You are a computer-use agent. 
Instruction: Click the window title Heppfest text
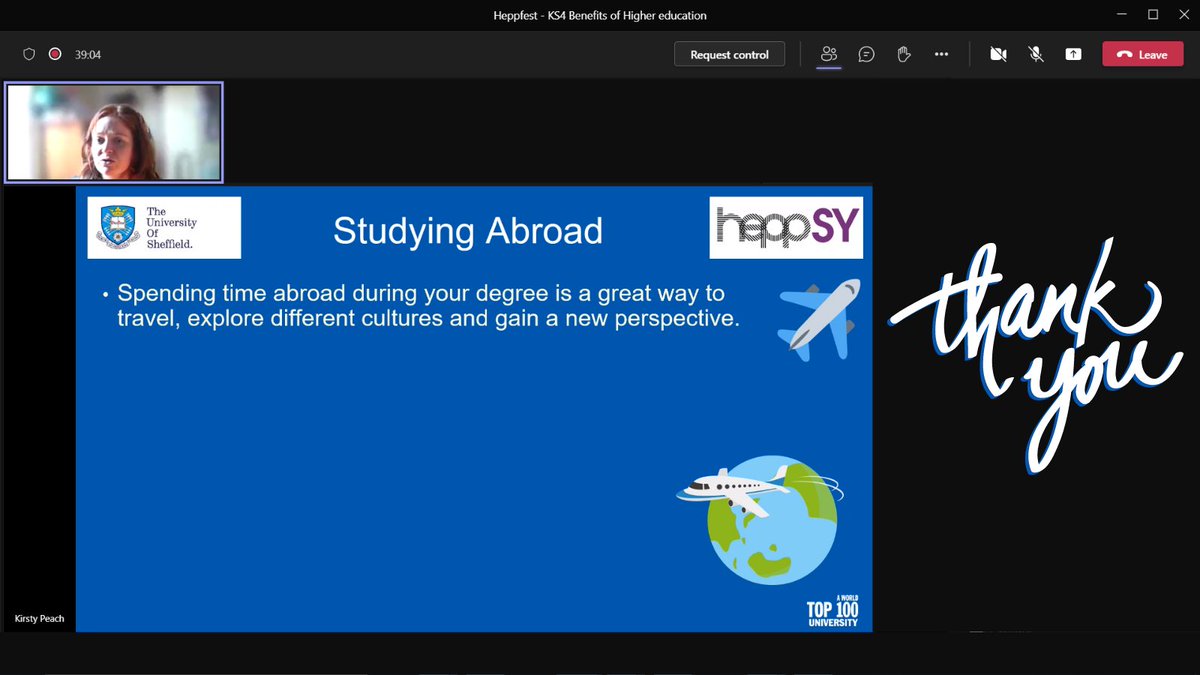pyautogui.click(x=600, y=14)
